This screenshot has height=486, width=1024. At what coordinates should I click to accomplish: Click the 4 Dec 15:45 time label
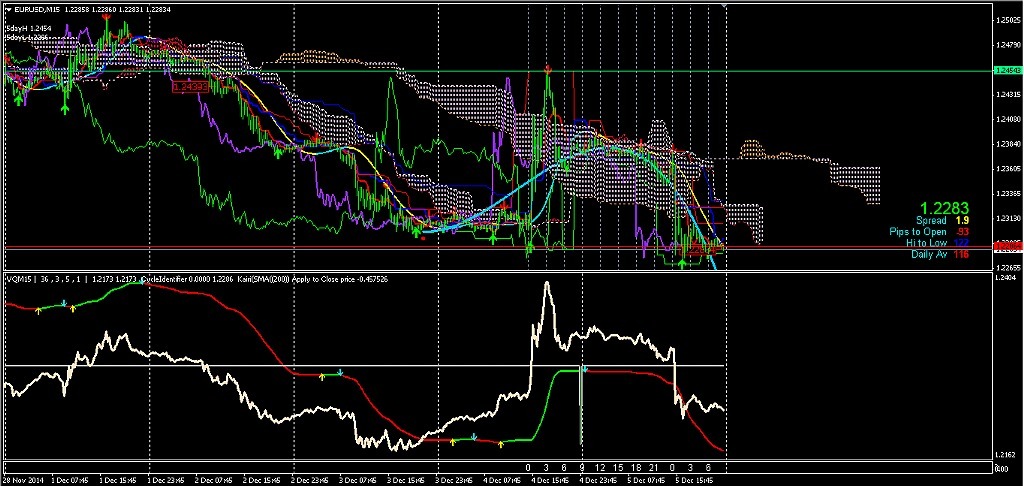coord(552,480)
